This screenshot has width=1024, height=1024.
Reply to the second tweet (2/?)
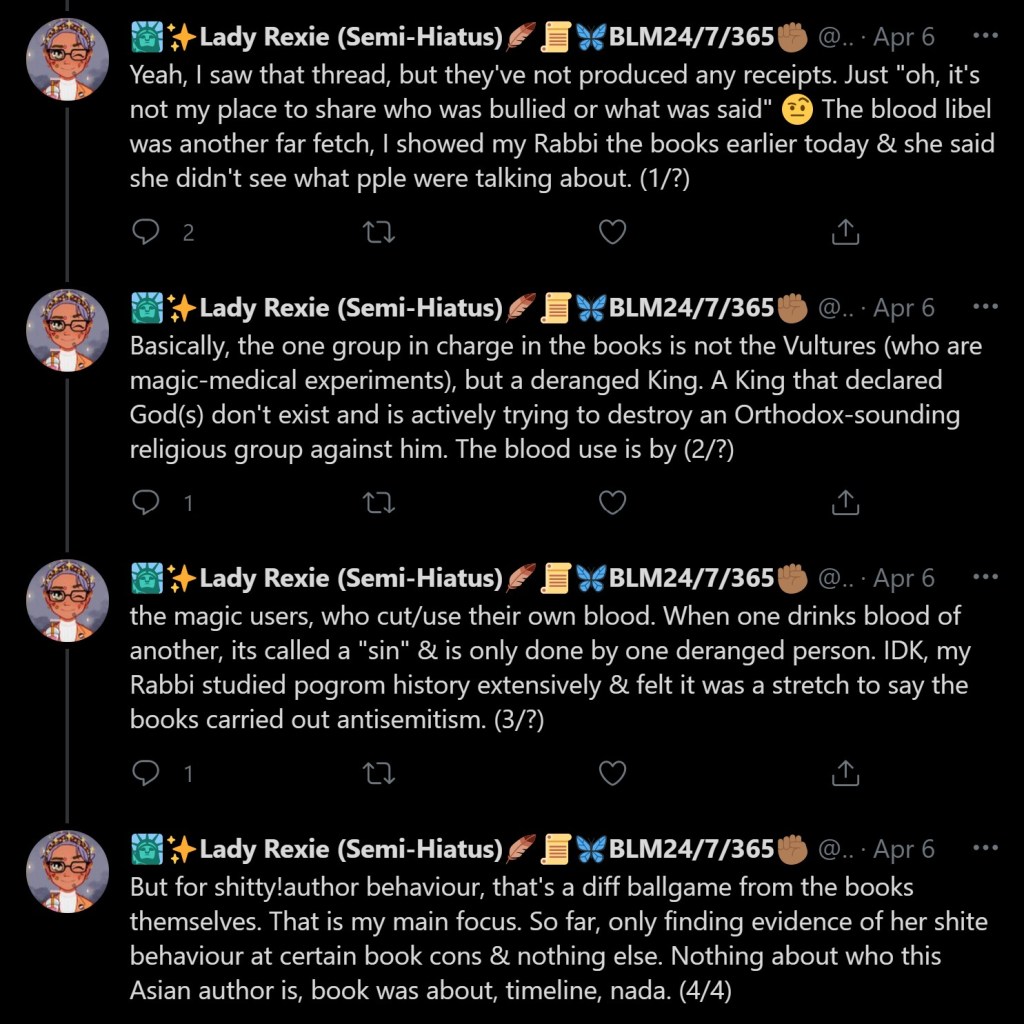(x=146, y=503)
